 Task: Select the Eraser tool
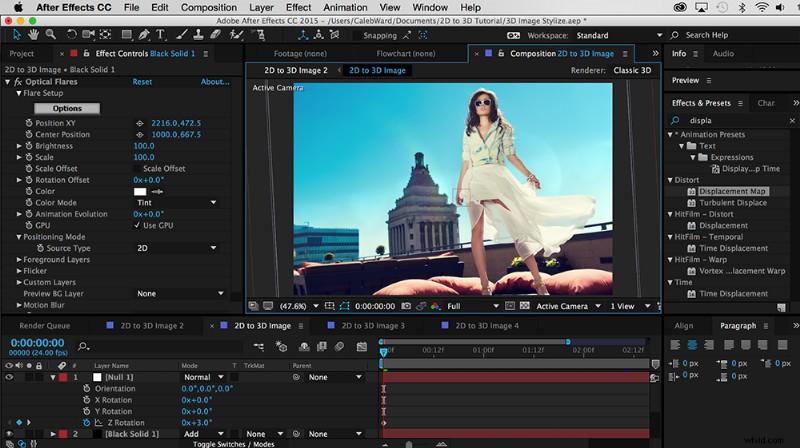pyautogui.click(x=216, y=35)
